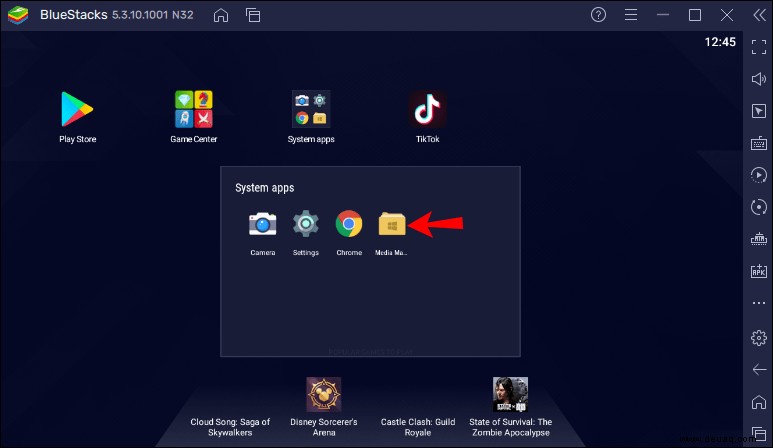Expand the three-dots more options in sidebar
This screenshot has width=773, height=448.
point(759,303)
